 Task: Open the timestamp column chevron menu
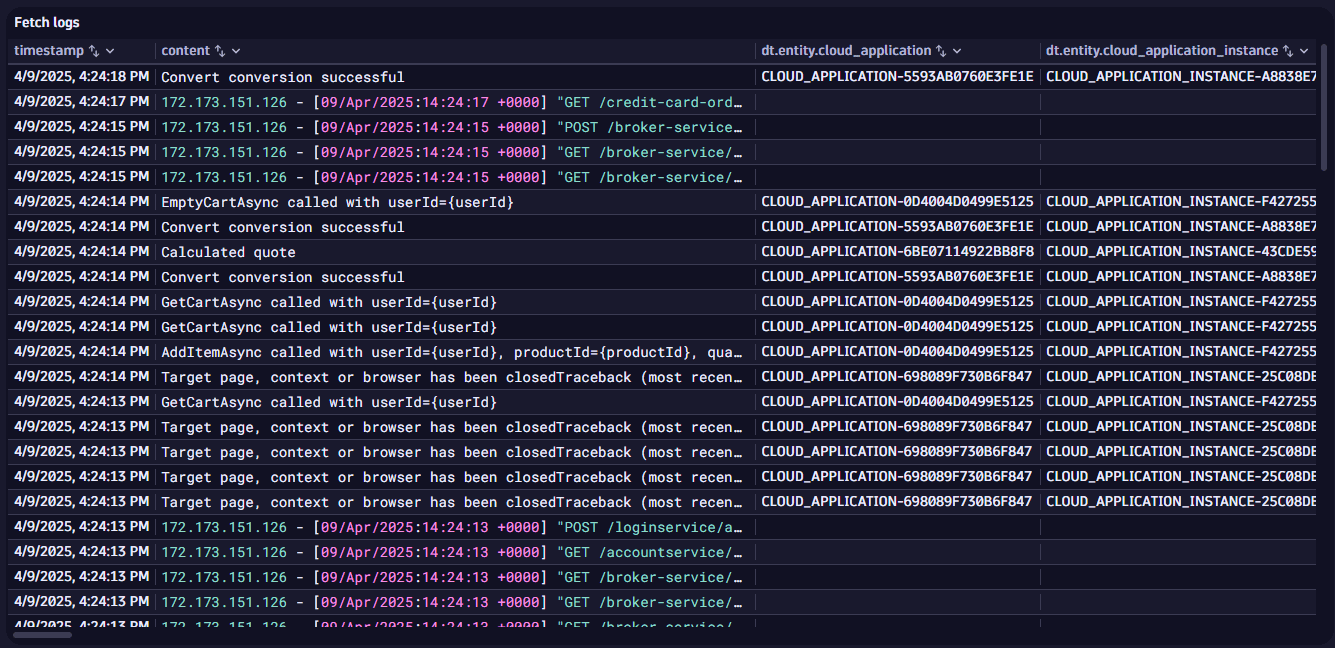110,51
